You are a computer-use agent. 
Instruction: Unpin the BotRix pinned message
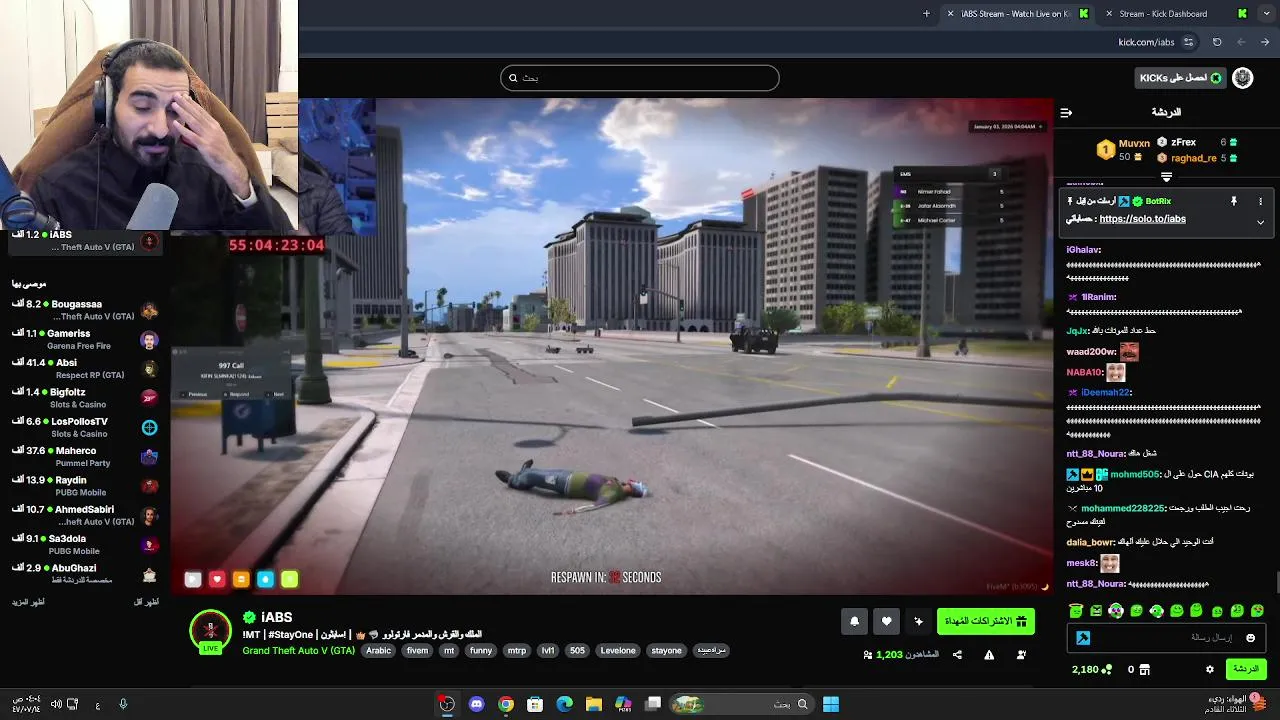point(1234,201)
